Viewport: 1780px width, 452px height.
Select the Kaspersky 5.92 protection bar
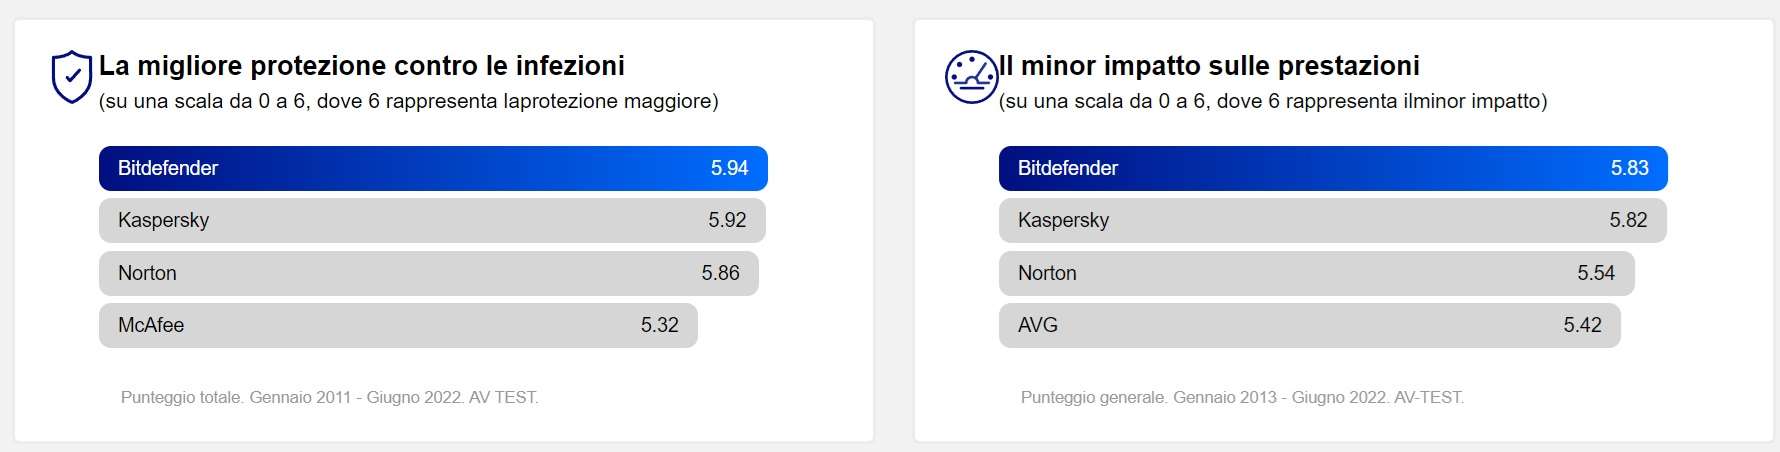(432, 220)
